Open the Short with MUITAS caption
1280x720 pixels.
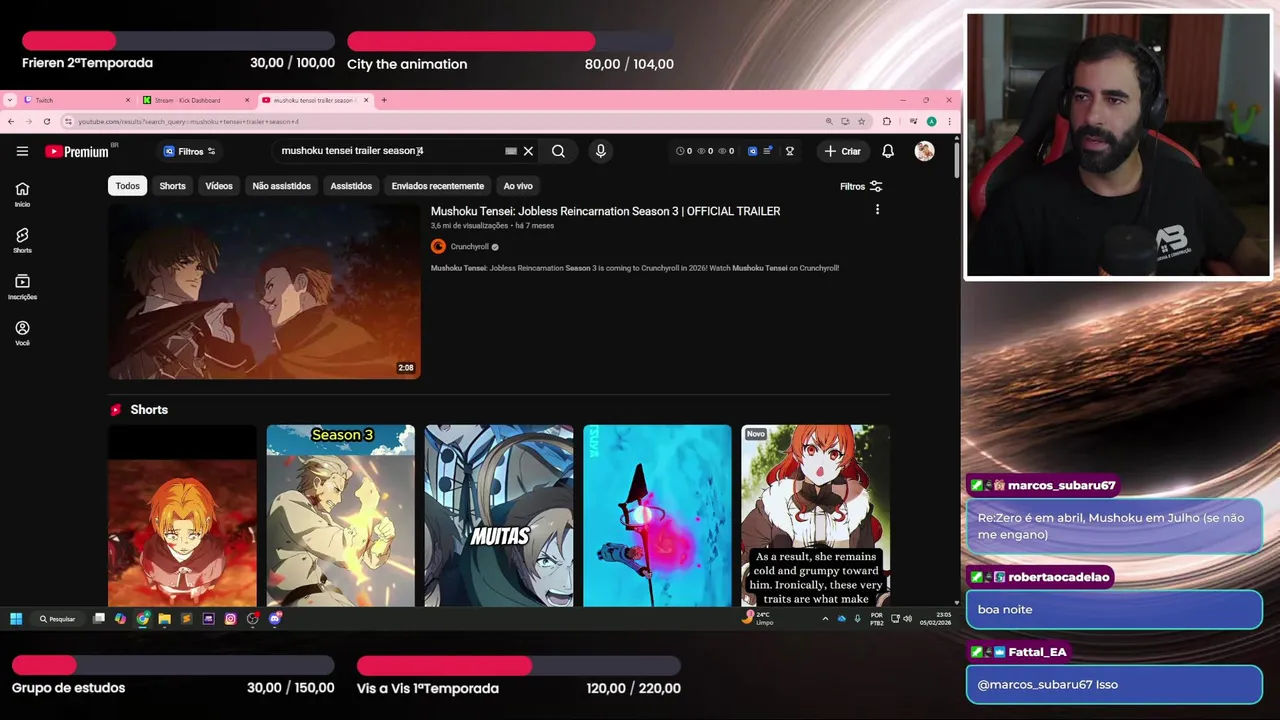tap(499, 516)
